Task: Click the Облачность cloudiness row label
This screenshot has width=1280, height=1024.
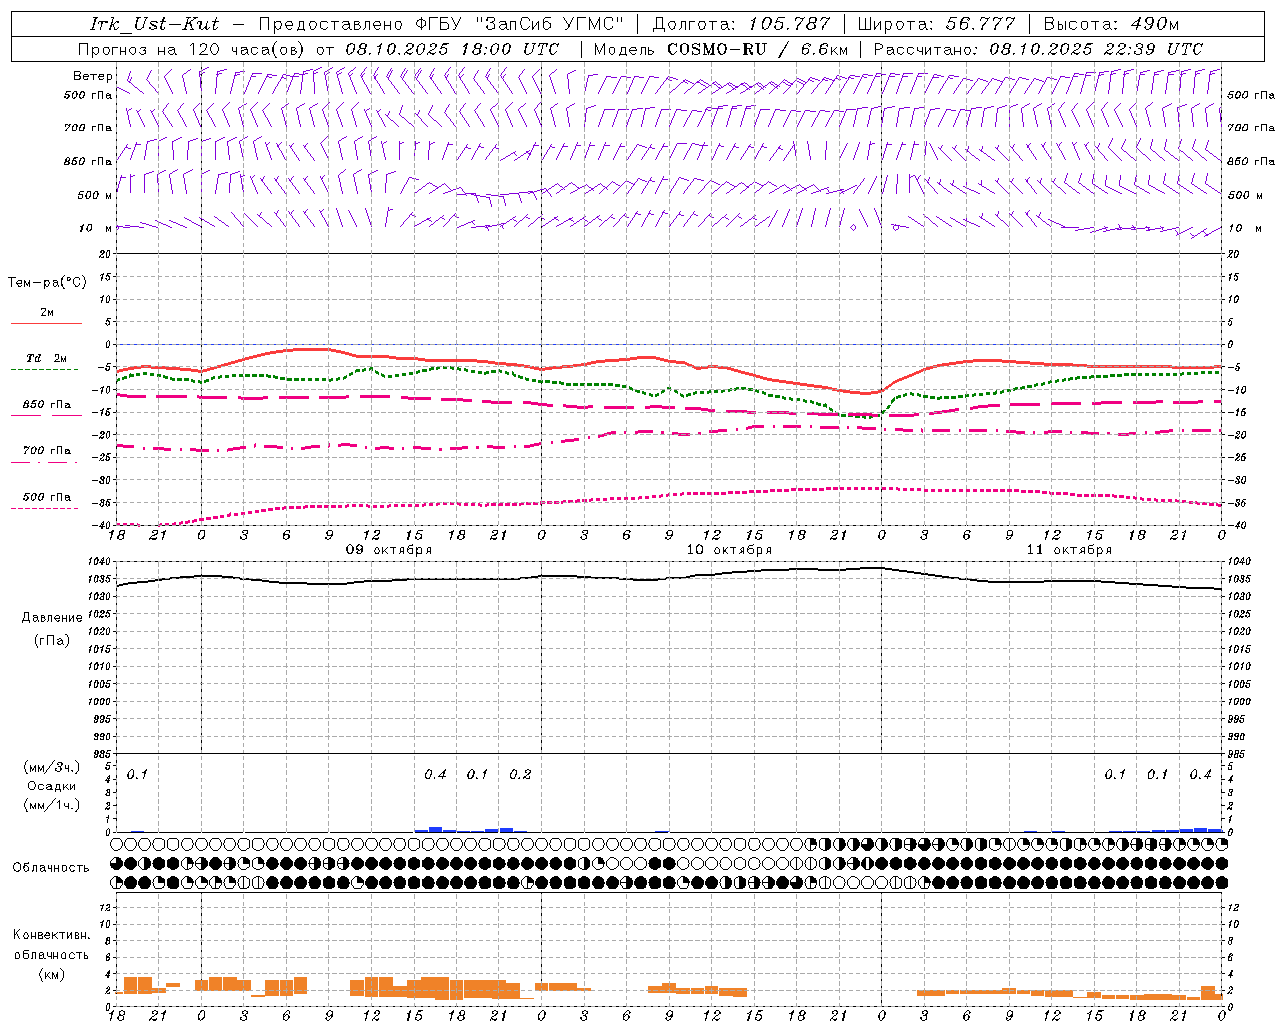Action: 51,868
